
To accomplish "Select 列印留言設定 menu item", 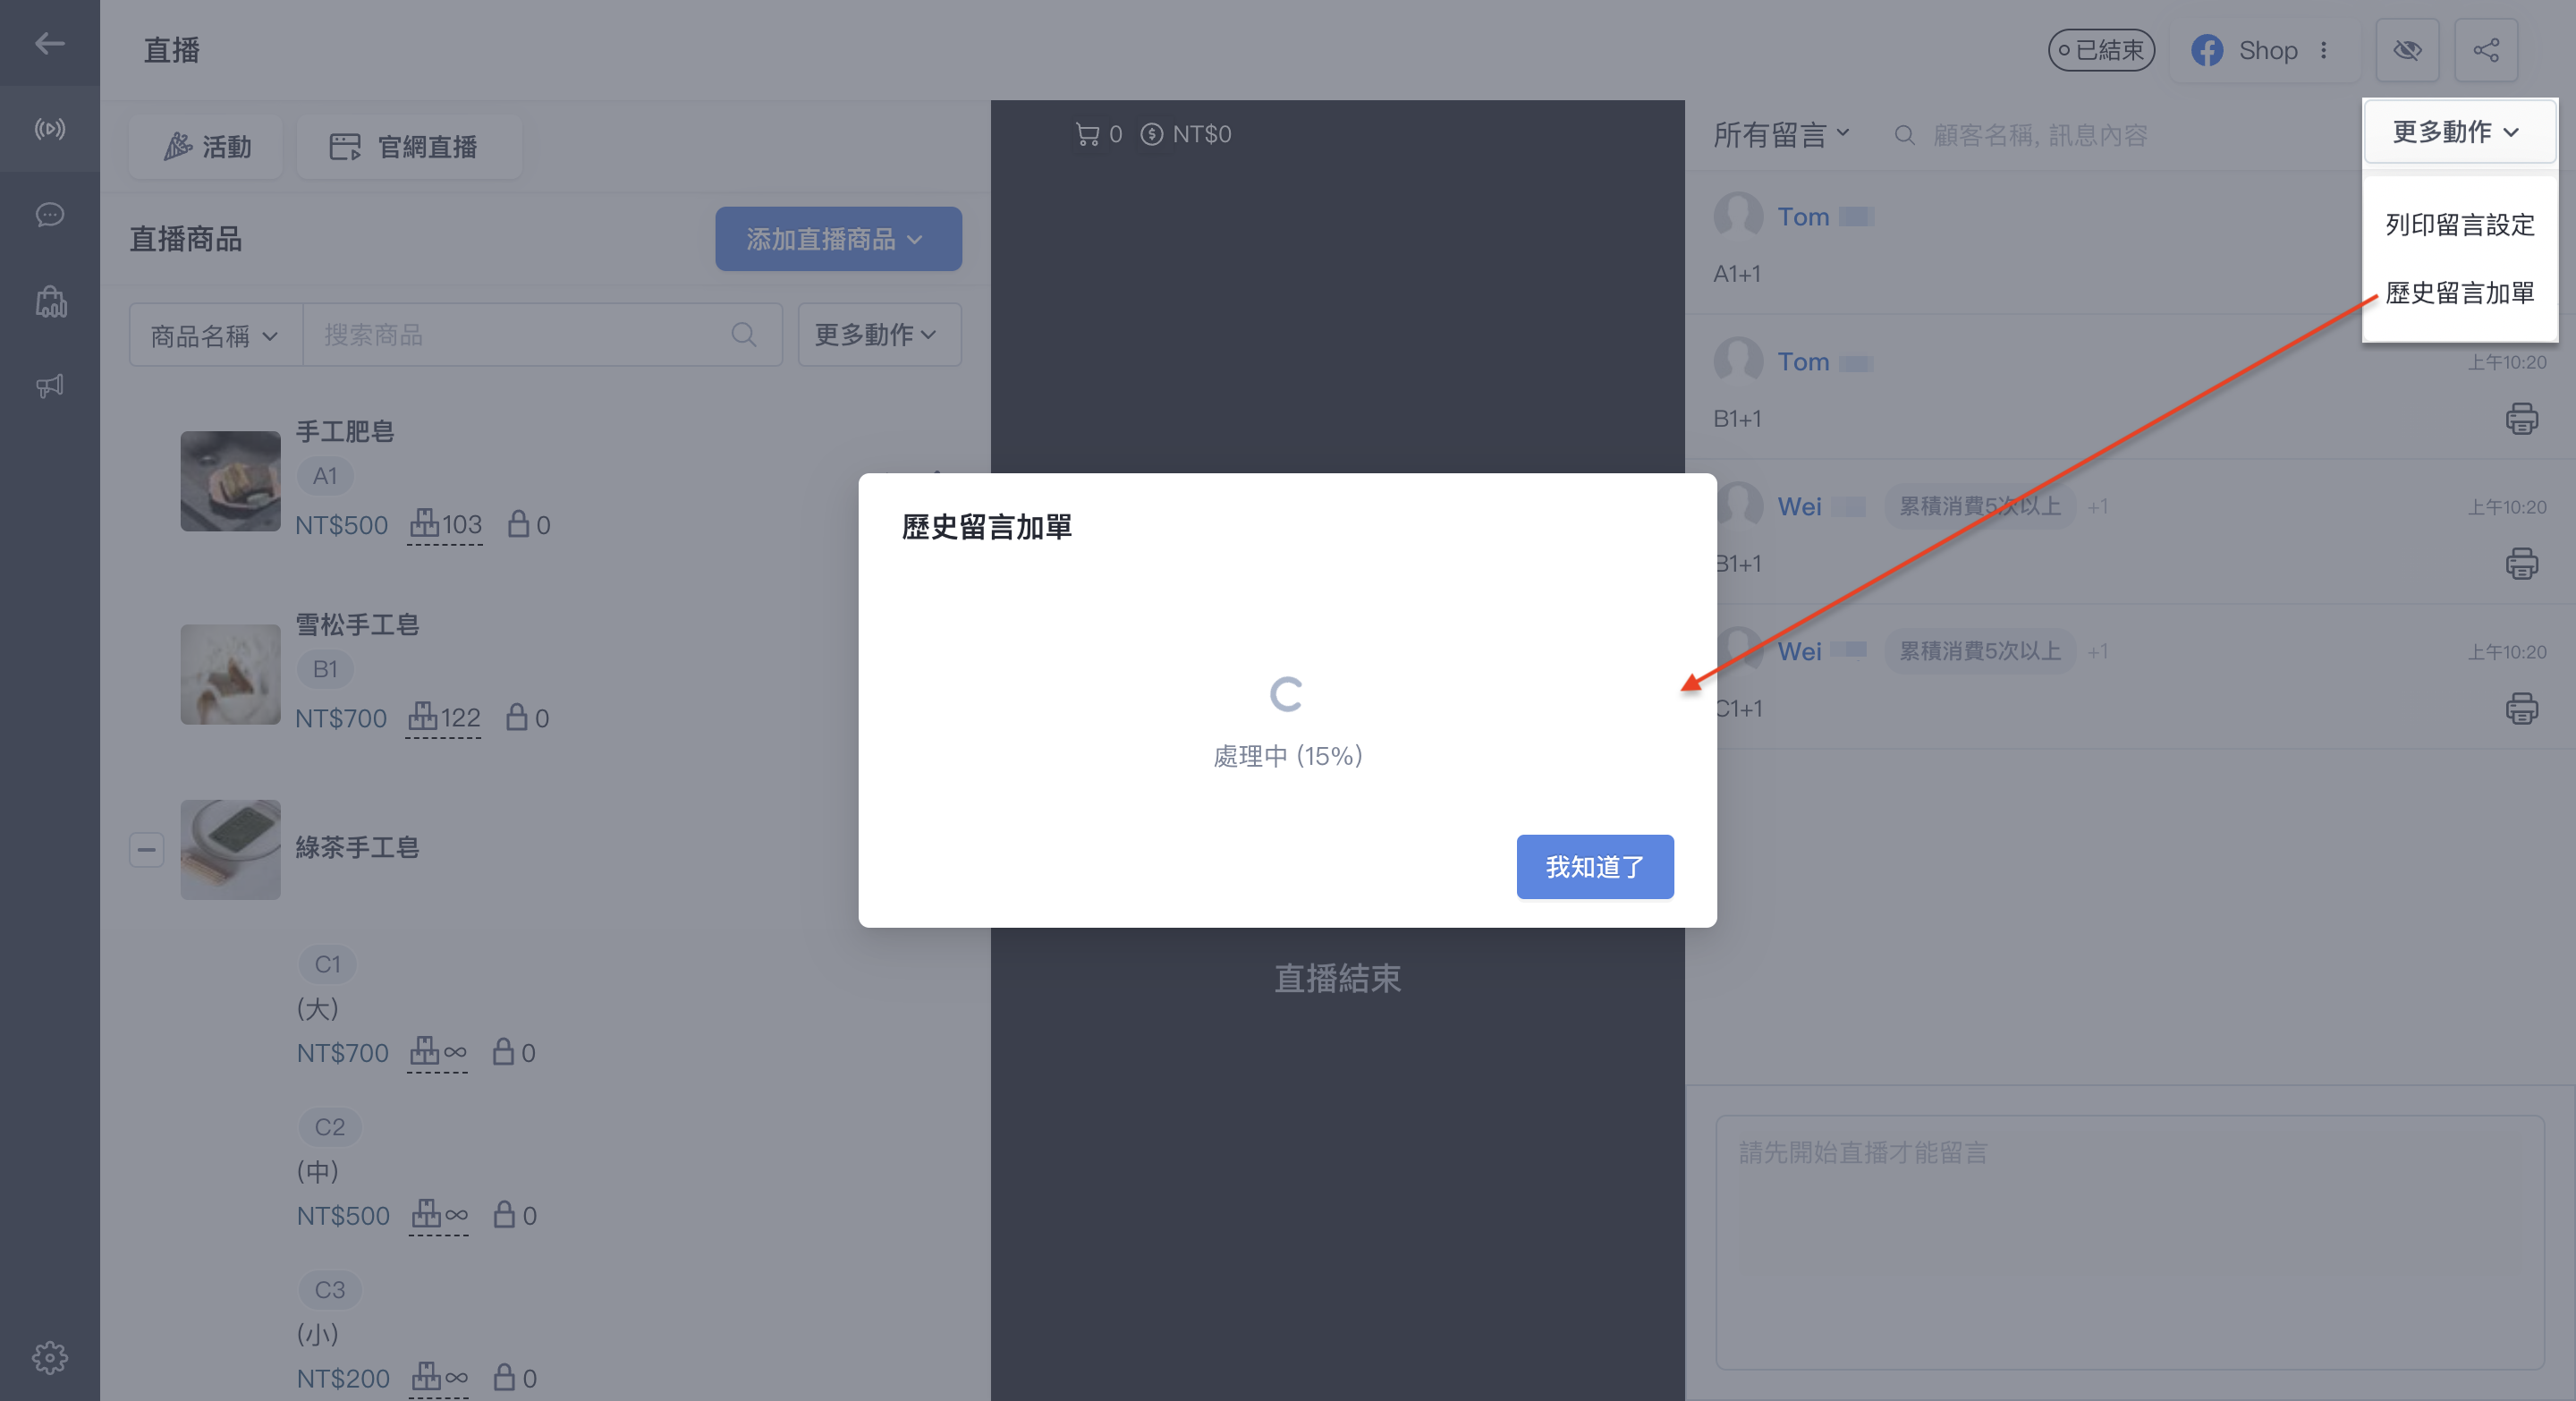I will tap(2460, 224).
